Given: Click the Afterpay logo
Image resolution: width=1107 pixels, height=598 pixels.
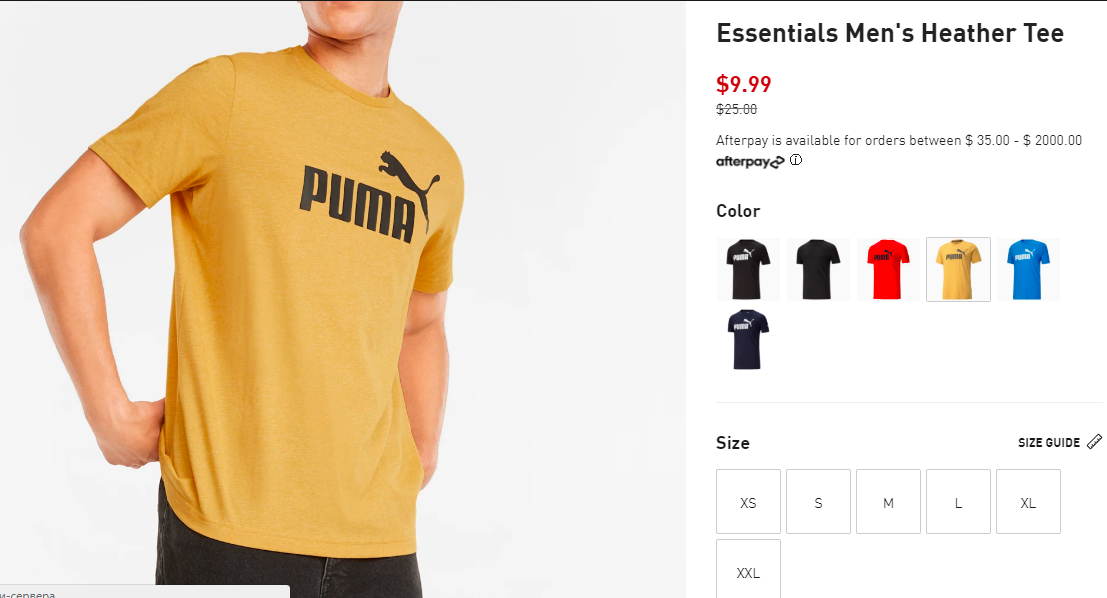Looking at the screenshot, I should tap(750, 162).
